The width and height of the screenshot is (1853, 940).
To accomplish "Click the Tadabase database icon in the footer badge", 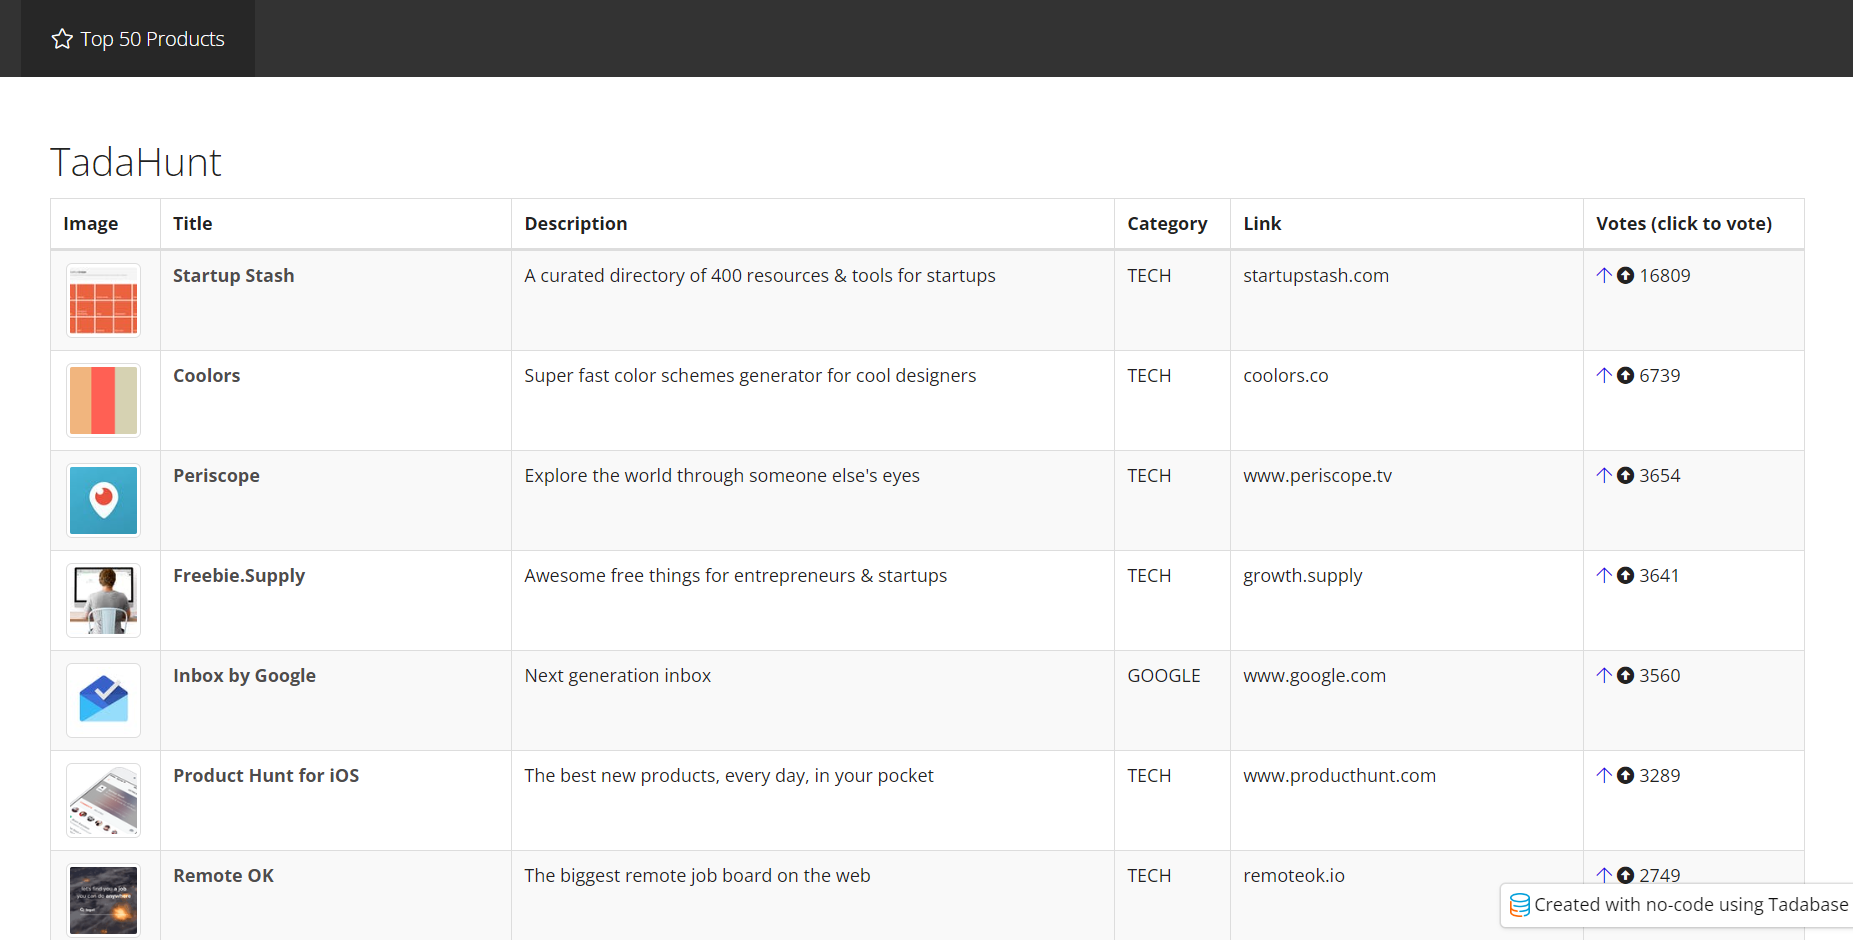I will pos(1519,905).
